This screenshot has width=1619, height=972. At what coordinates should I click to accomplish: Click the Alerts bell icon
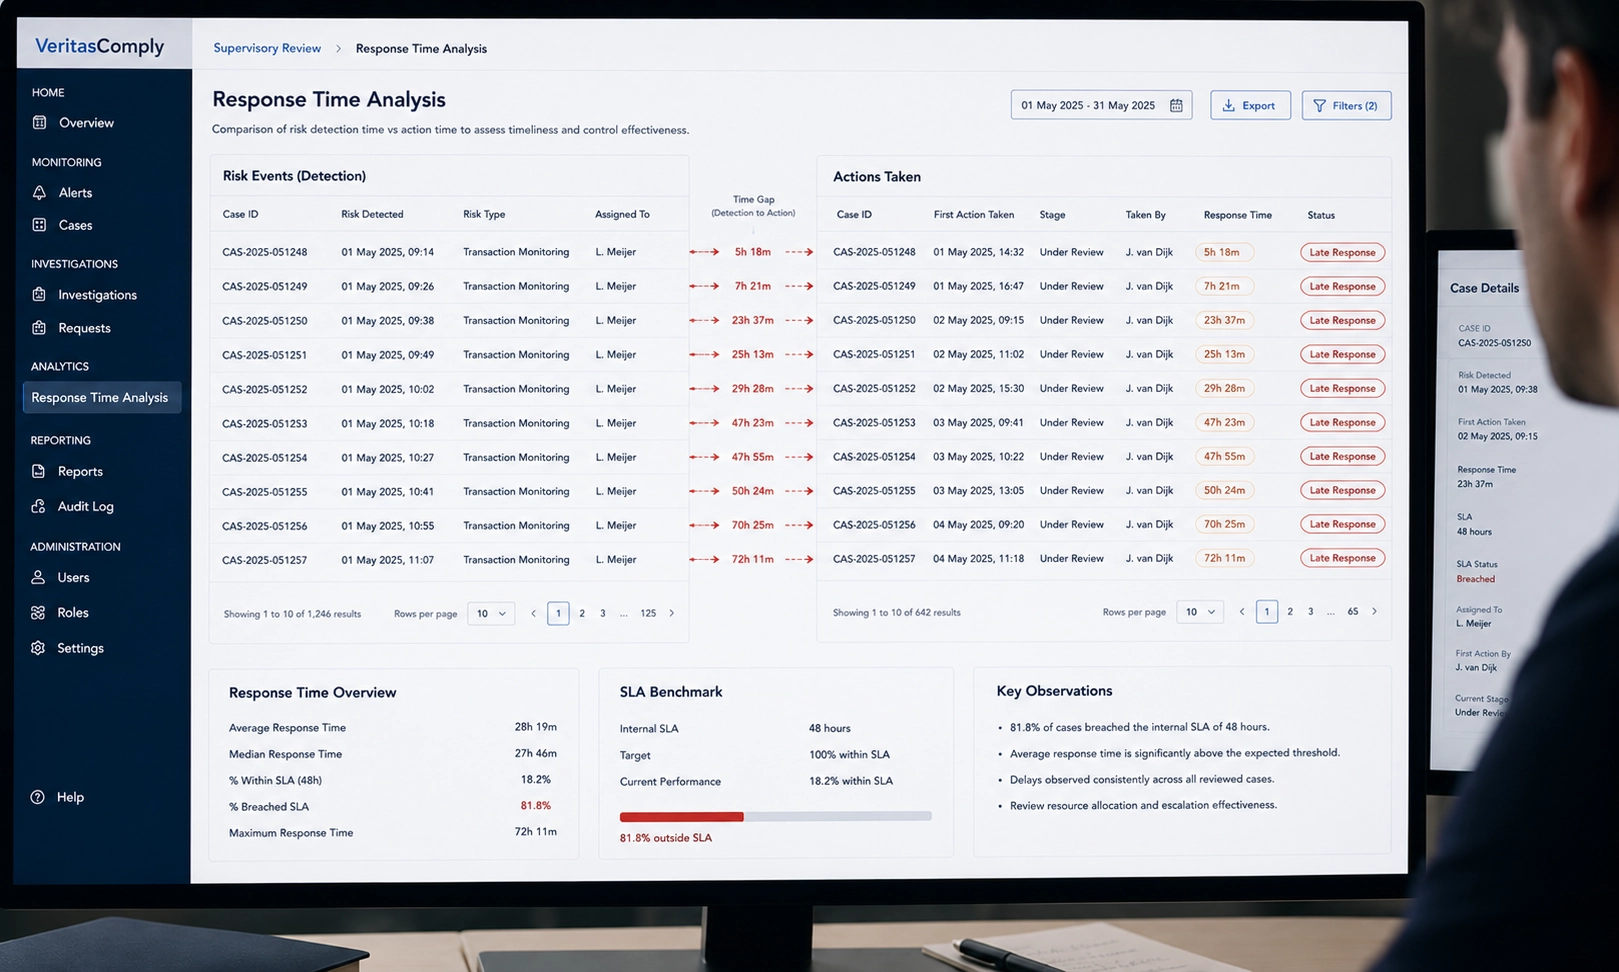pyautogui.click(x=39, y=192)
